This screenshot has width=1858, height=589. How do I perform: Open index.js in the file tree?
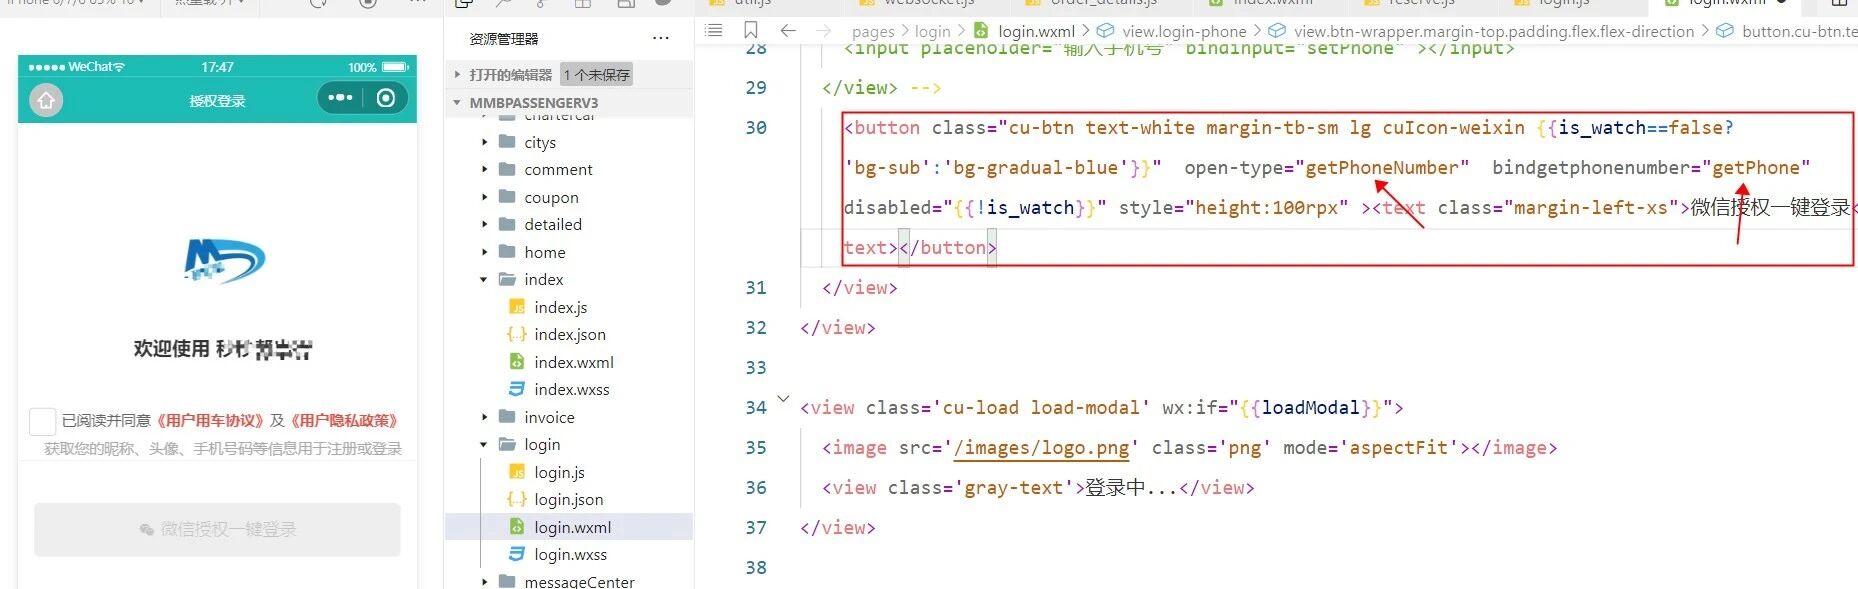[560, 307]
